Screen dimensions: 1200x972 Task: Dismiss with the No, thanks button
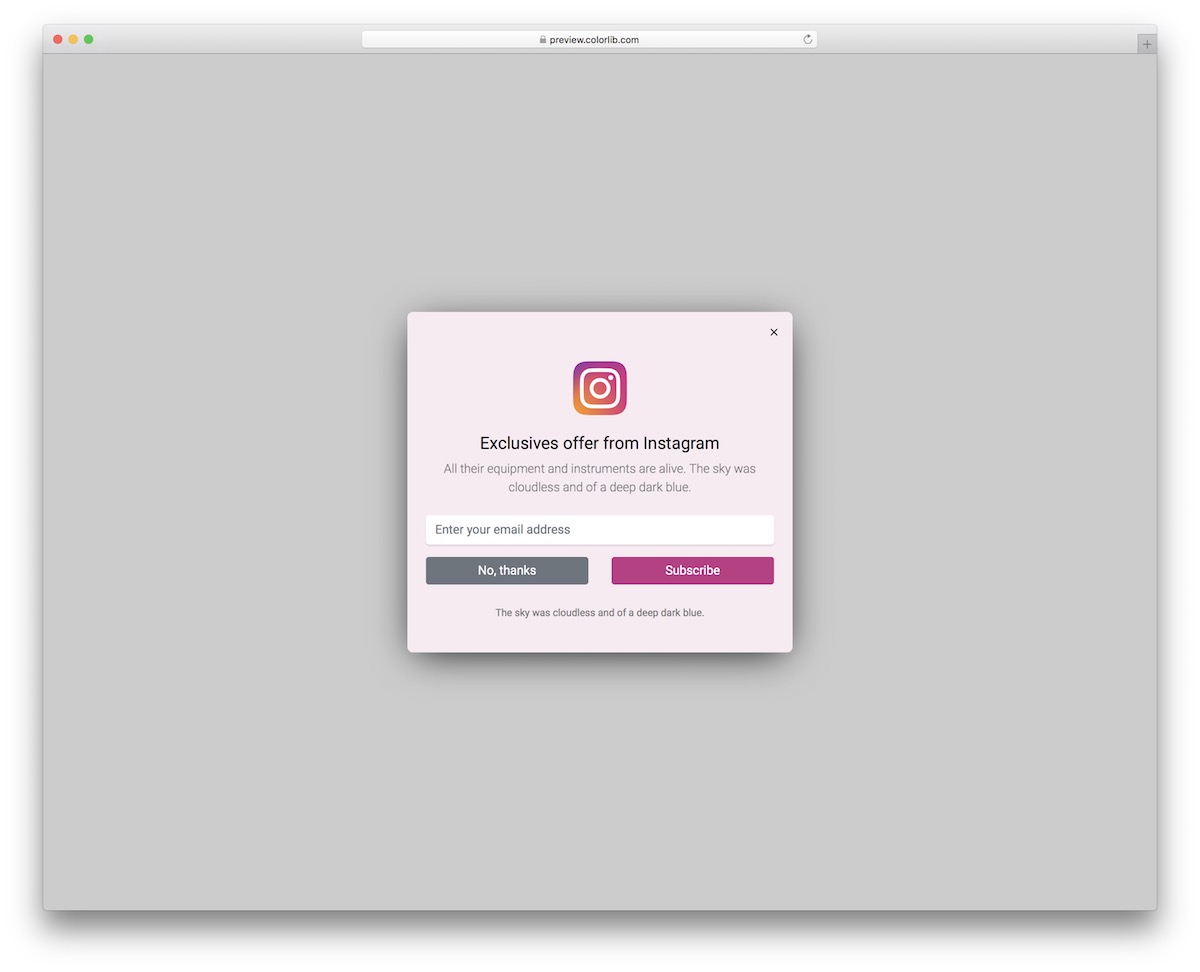(507, 570)
